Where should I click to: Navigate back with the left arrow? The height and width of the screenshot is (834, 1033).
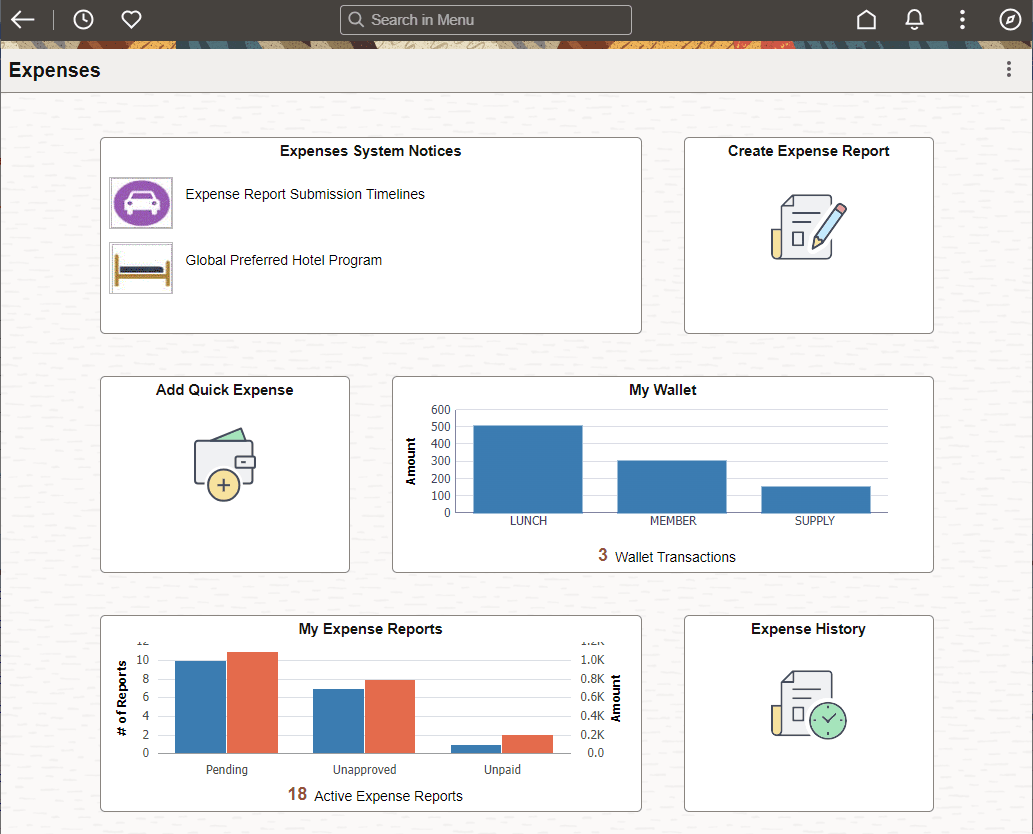point(22,19)
